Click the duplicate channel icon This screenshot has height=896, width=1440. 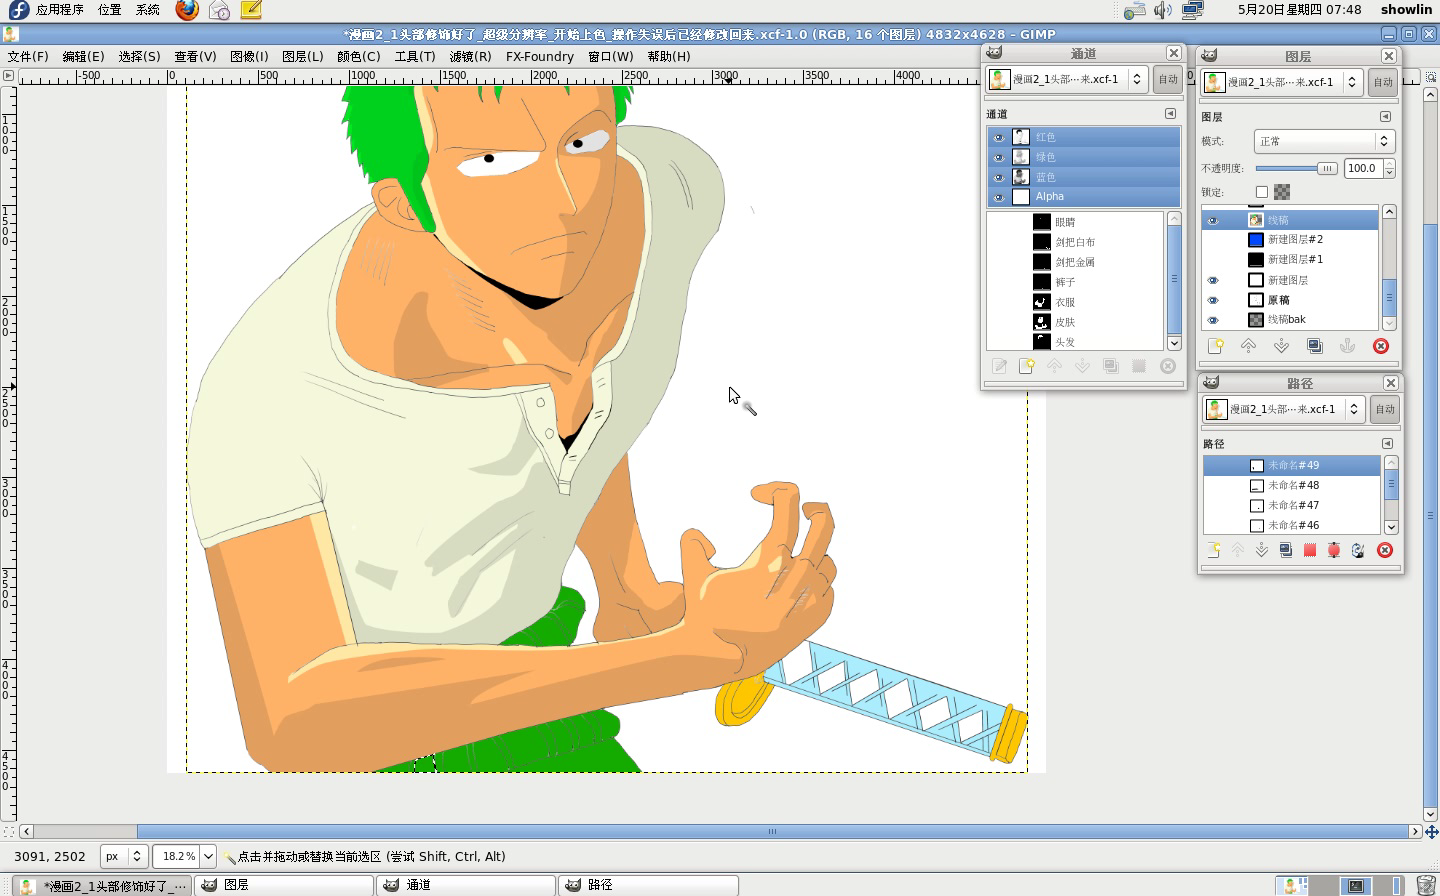[x=1110, y=366]
